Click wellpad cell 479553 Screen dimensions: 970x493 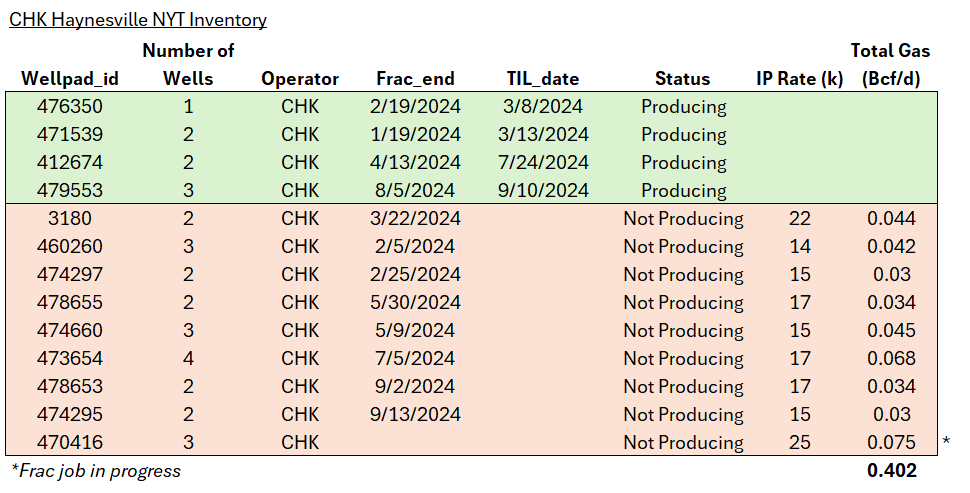coord(70,191)
